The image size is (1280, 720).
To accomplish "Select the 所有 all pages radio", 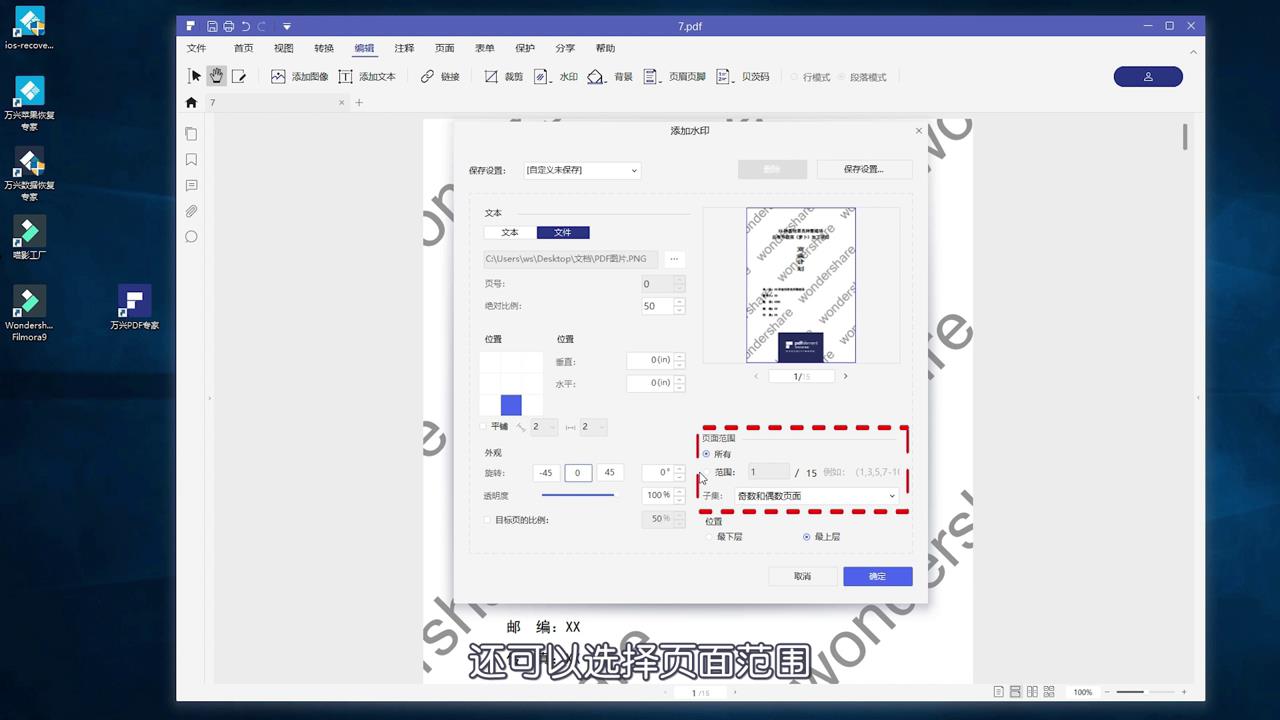I will click(x=706, y=454).
